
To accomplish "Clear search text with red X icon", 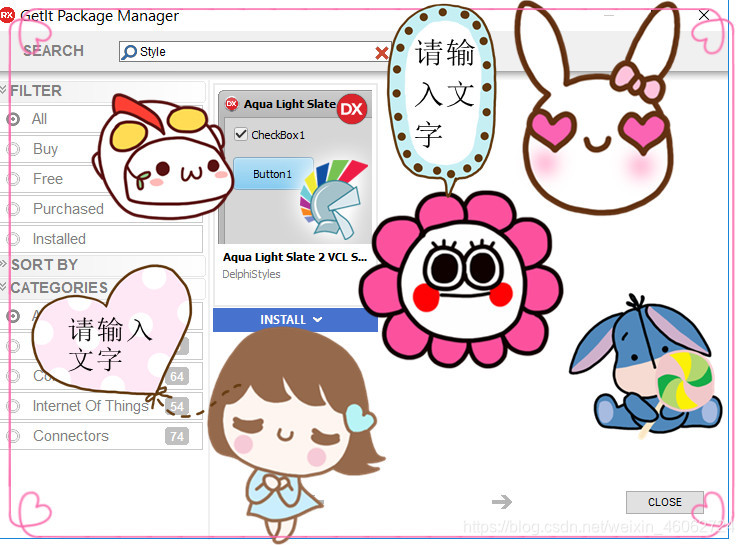I will (x=382, y=53).
